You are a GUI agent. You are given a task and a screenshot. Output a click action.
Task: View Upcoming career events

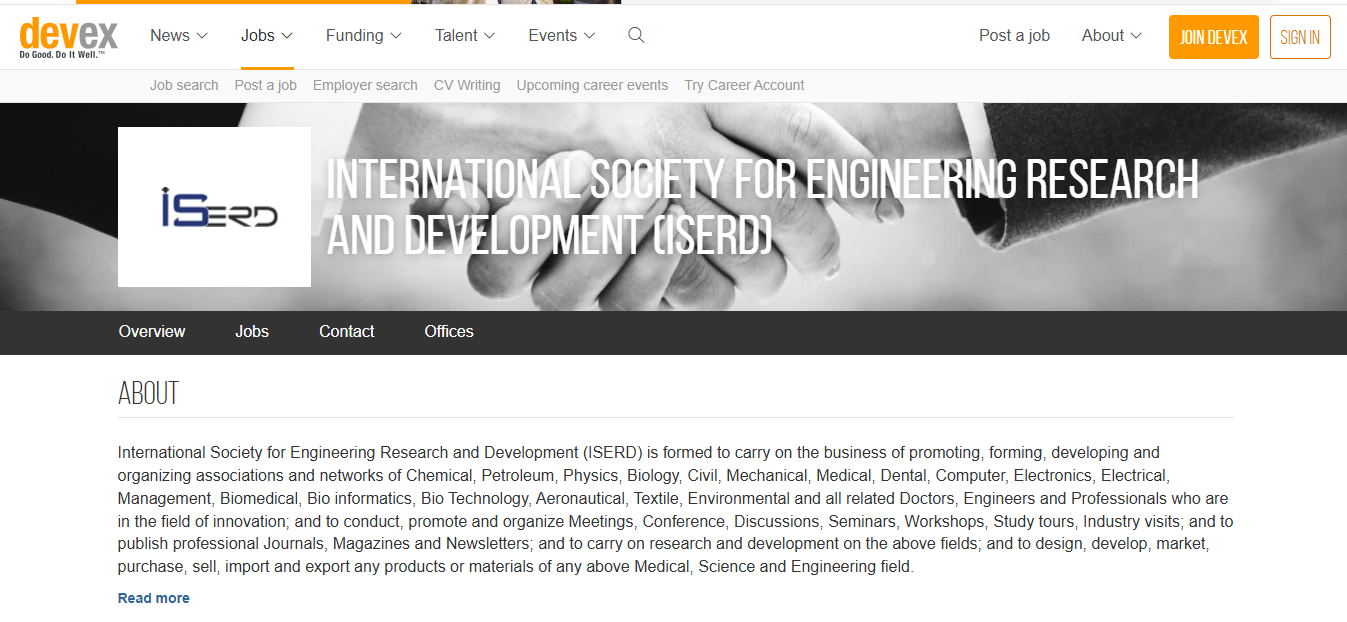point(592,85)
